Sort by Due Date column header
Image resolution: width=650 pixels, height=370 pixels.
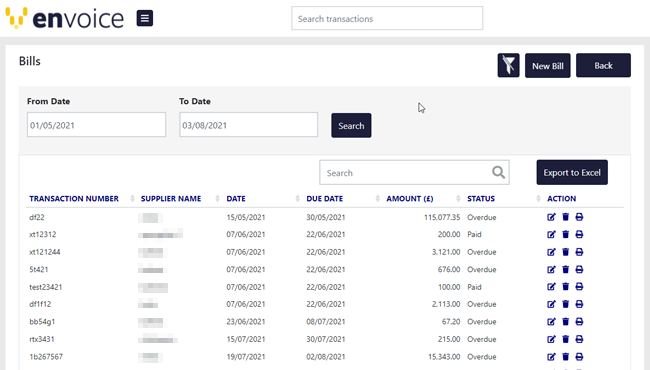325,198
